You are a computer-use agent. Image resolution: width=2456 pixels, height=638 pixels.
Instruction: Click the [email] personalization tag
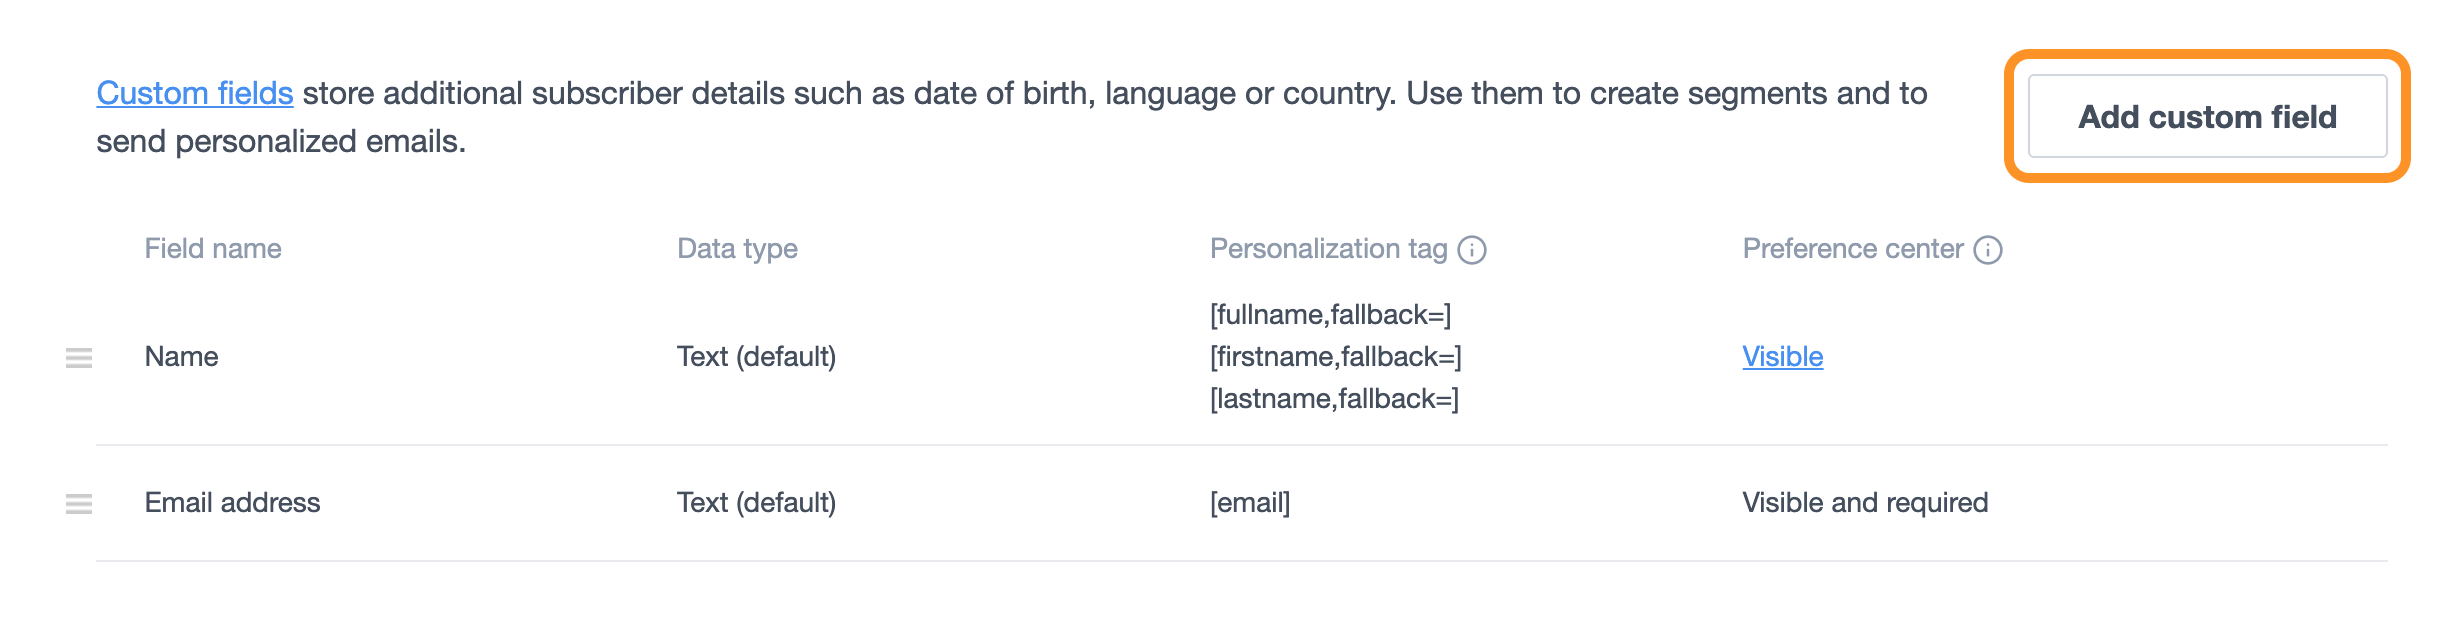[1250, 502]
